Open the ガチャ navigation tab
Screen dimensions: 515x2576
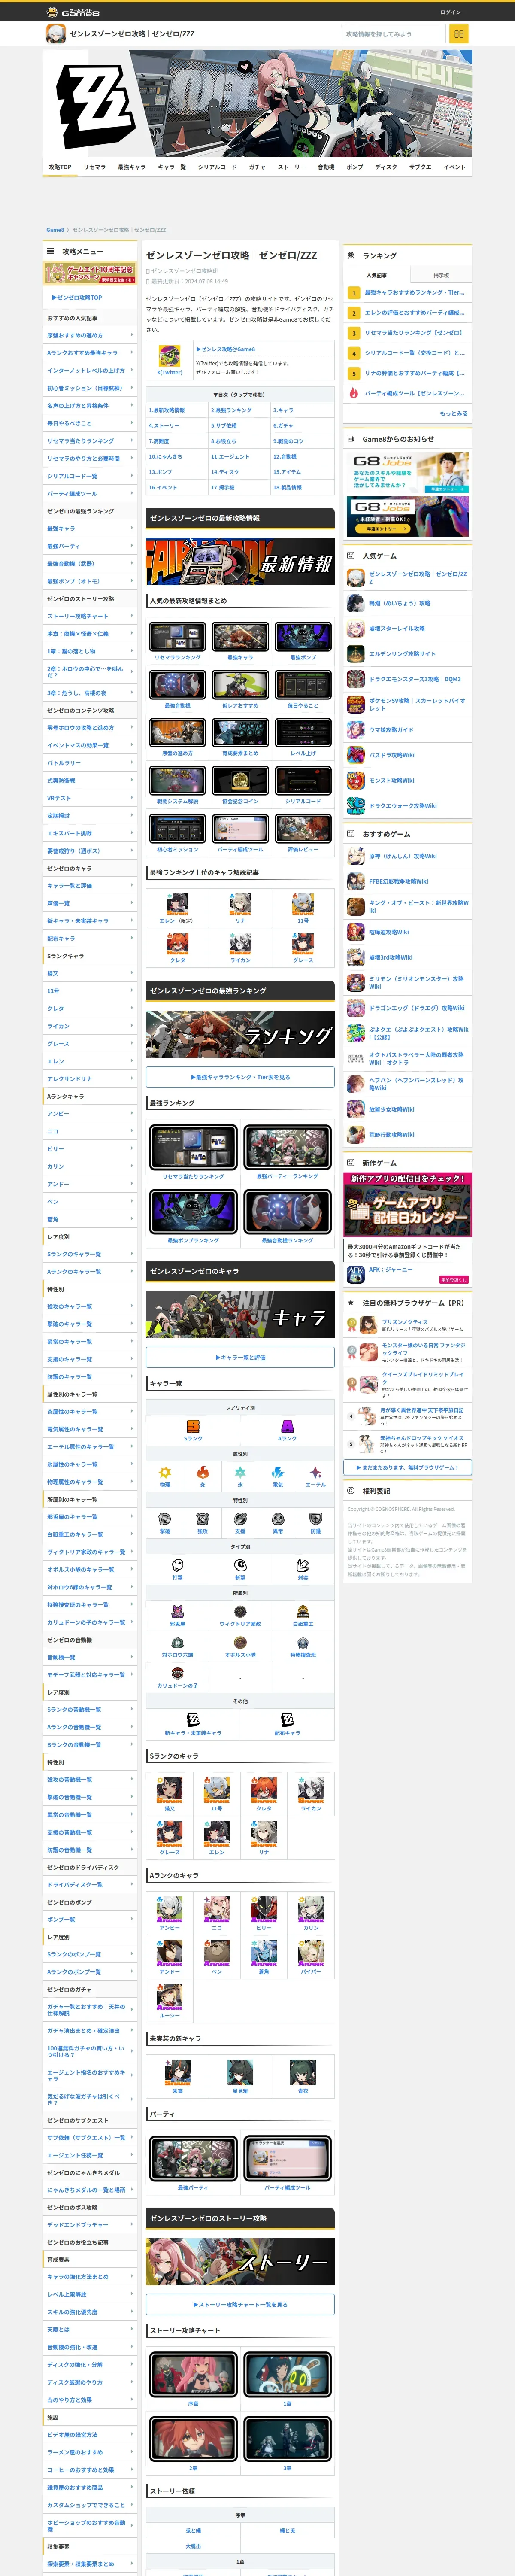coord(257,167)
